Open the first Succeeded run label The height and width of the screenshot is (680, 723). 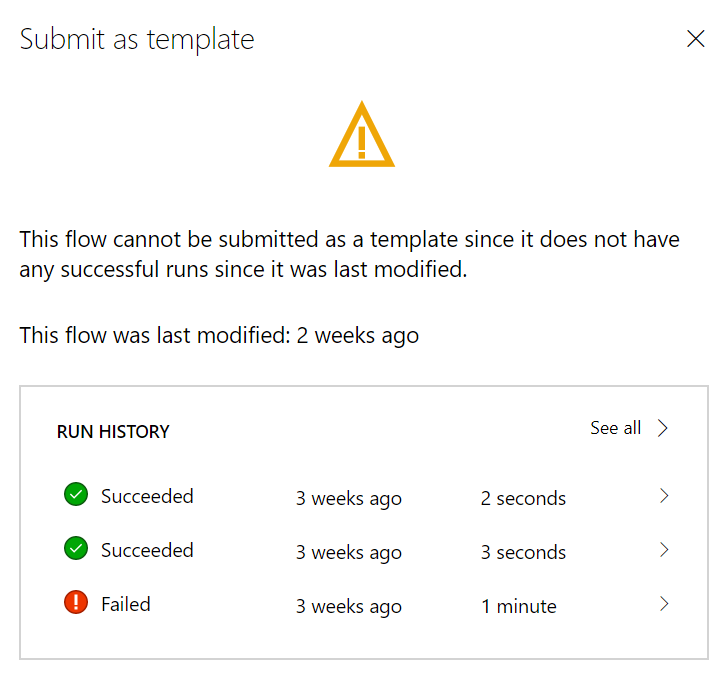pos(147,496)
